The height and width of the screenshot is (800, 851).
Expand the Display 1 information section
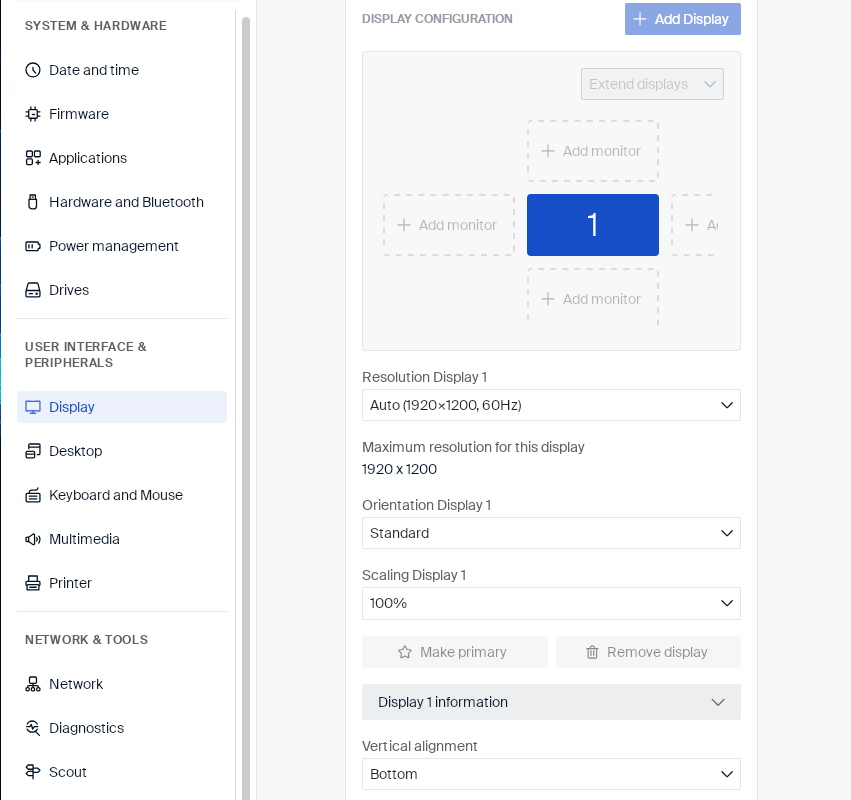pos(551,702)
